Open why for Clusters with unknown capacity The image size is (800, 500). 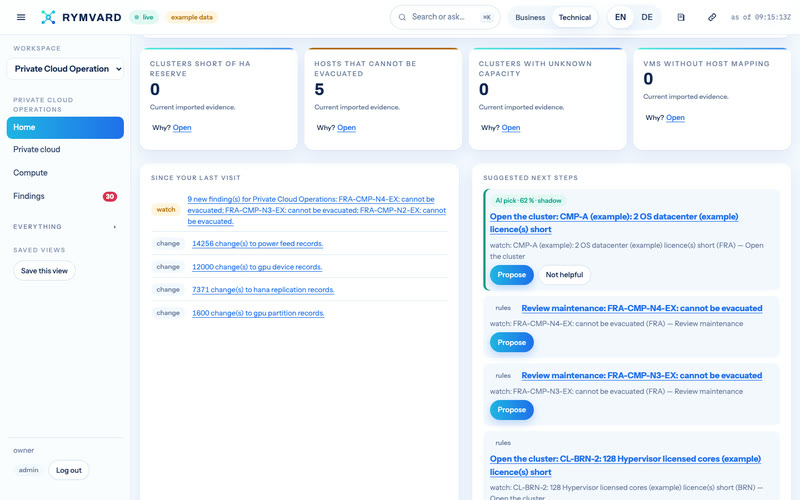point(511,128)
